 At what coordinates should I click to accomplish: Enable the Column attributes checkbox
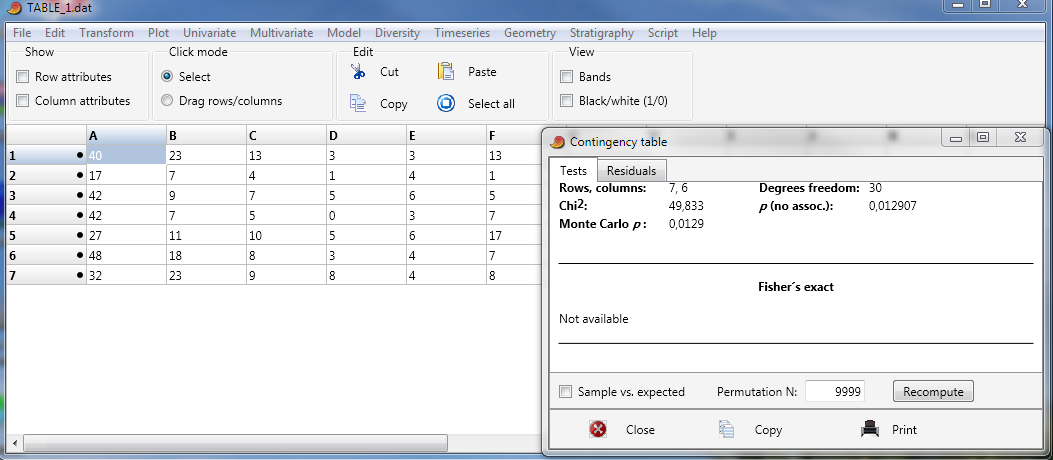point(23,101)
